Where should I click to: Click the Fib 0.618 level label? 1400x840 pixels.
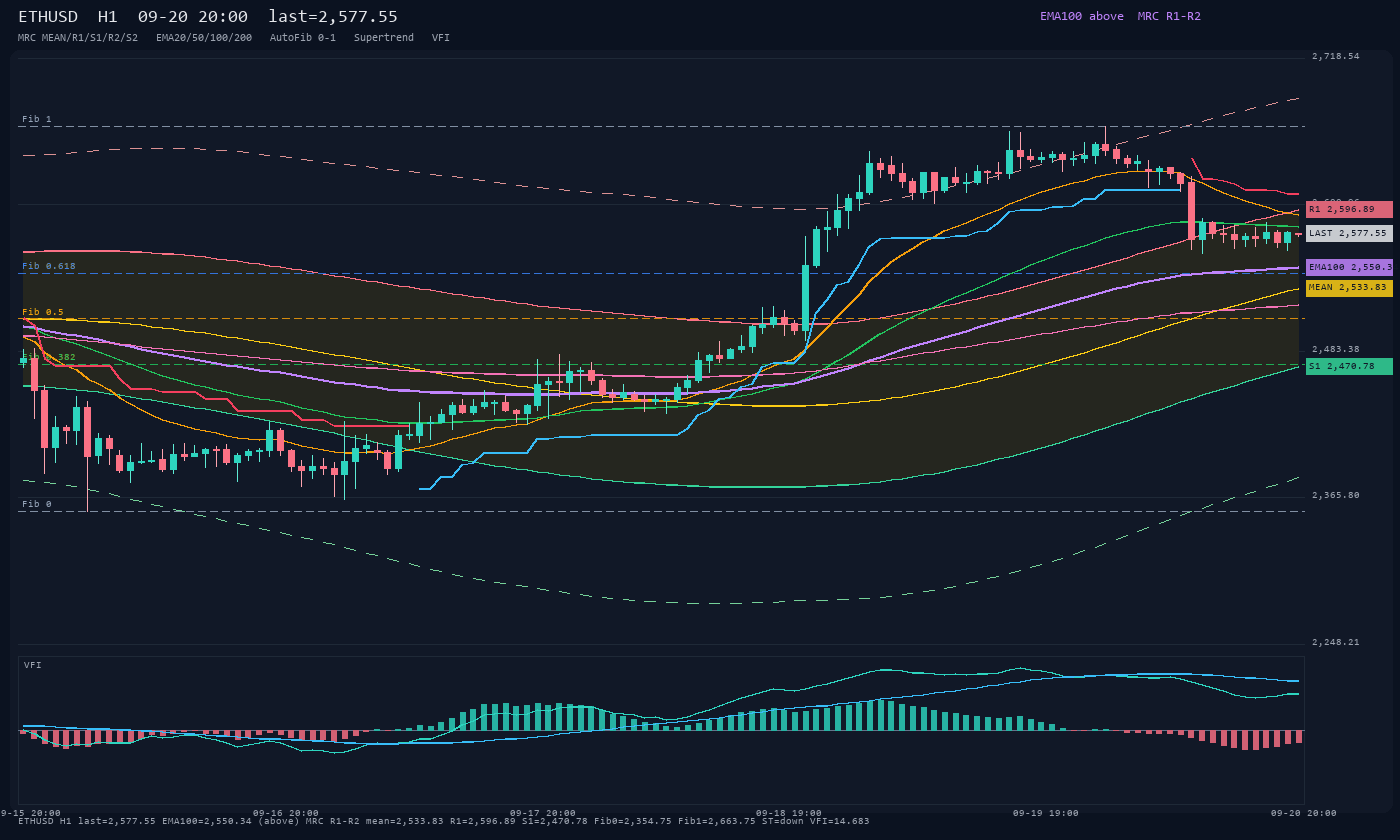pyautogui.click(x=49, y=266)
